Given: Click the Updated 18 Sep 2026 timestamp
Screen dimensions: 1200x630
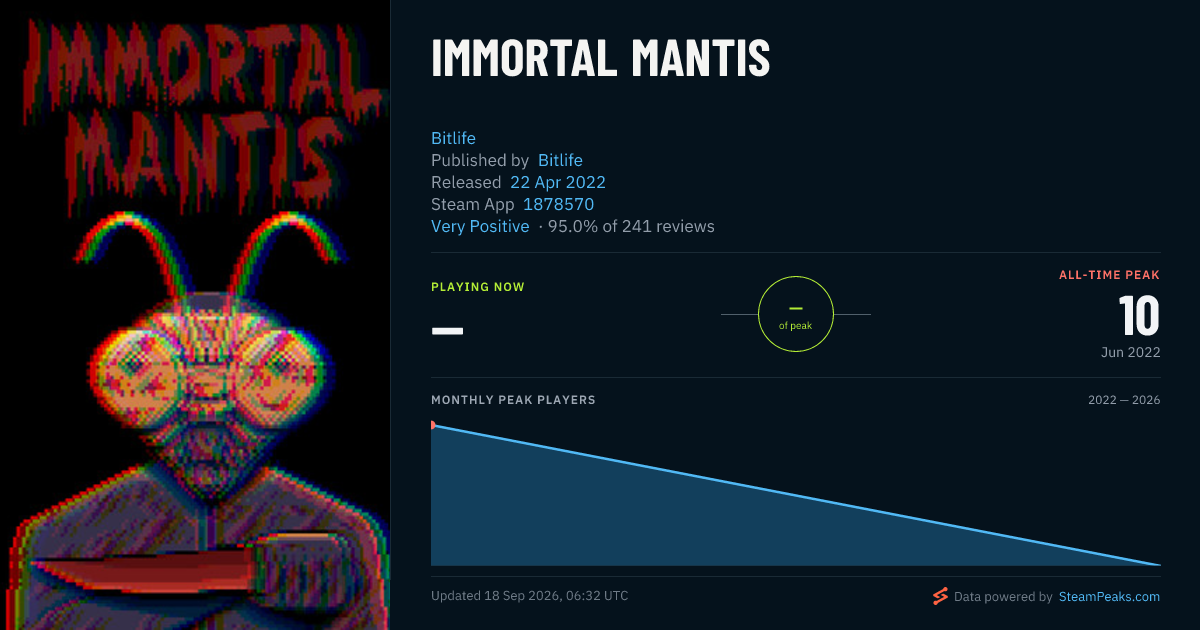Looking at the screenshot, I should [530, 596].
